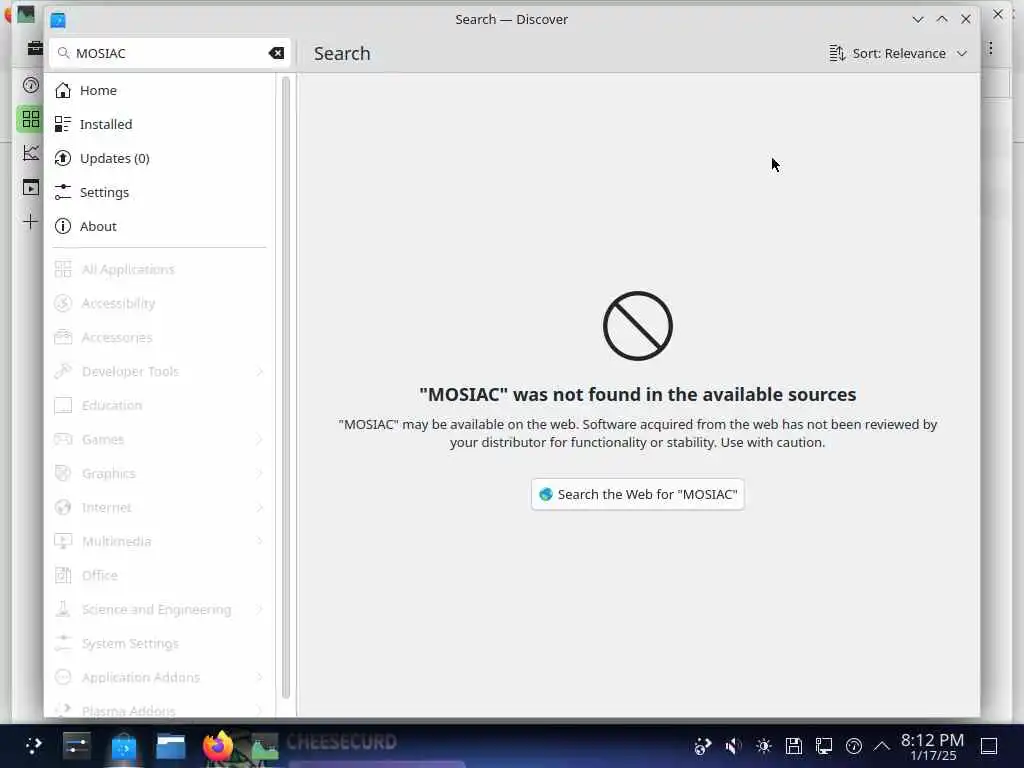Click the brightness icon in the system tray

click(763, 746)
